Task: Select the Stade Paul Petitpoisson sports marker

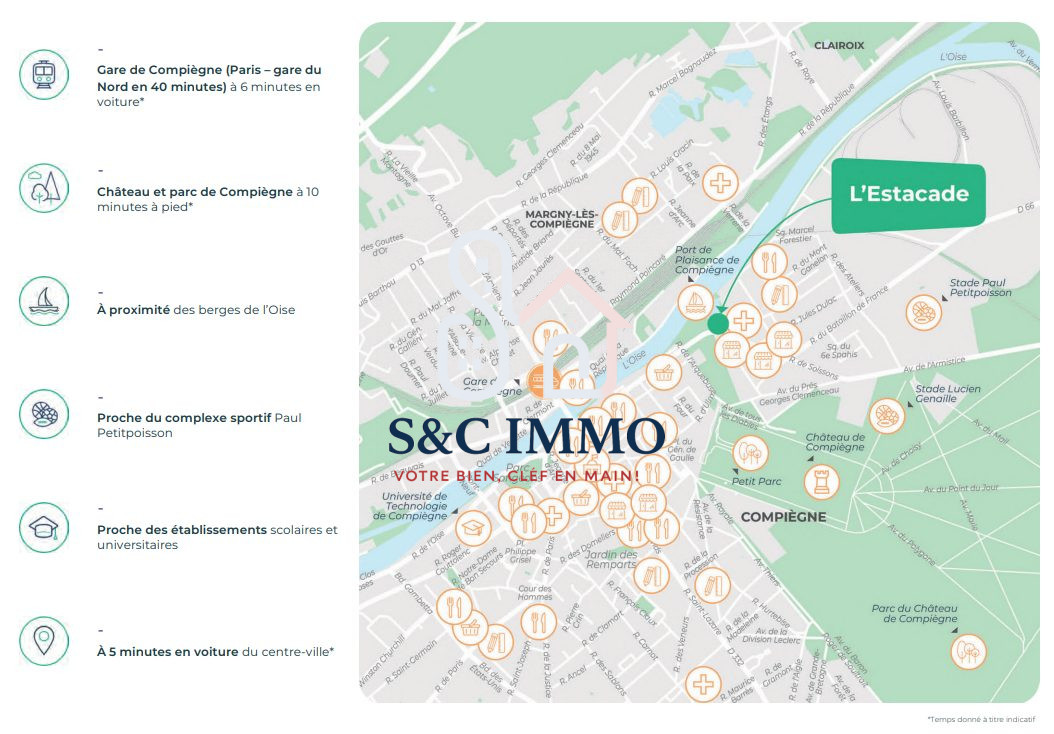Action: click(x=924, y=313)
